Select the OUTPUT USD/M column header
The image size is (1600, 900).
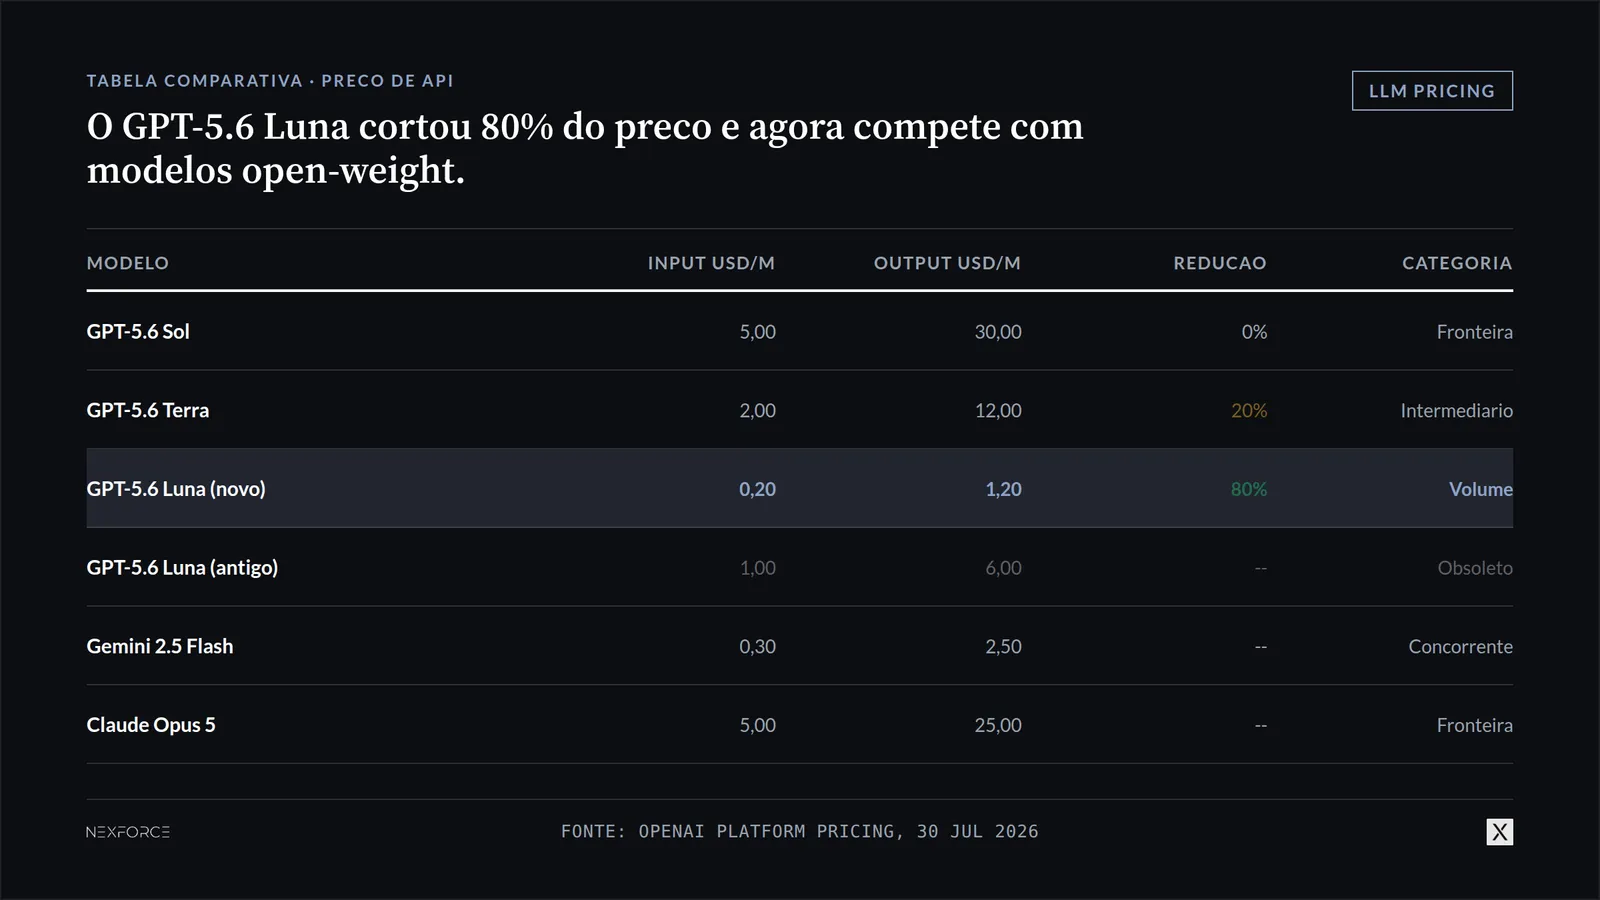click(x=947, y=263)
